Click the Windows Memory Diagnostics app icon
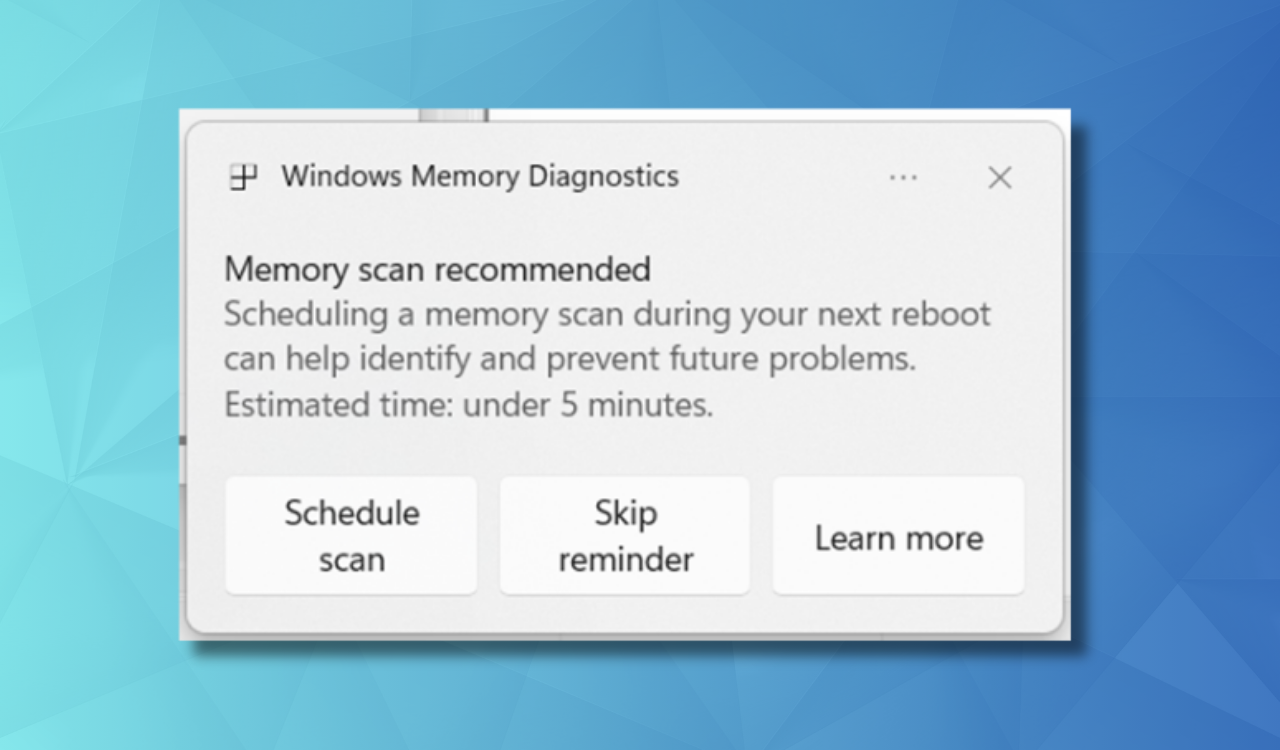Viewport: 1280px width, 750px height. pos(243,177)
